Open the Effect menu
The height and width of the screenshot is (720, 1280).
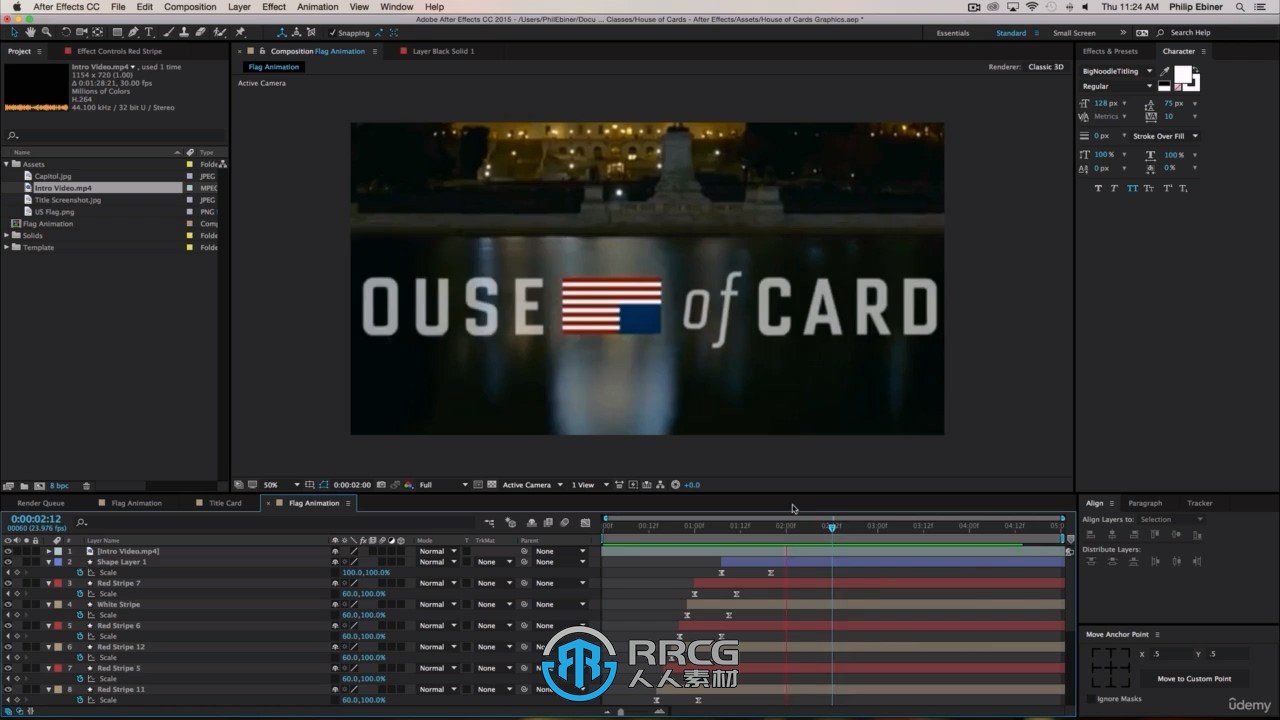[x=274, y=7]
